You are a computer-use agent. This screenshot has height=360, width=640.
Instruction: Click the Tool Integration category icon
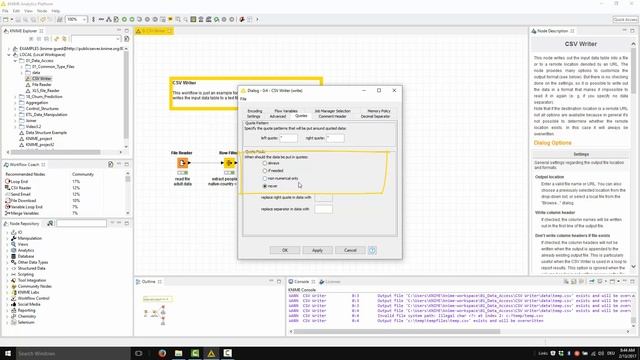coord(13,280)
